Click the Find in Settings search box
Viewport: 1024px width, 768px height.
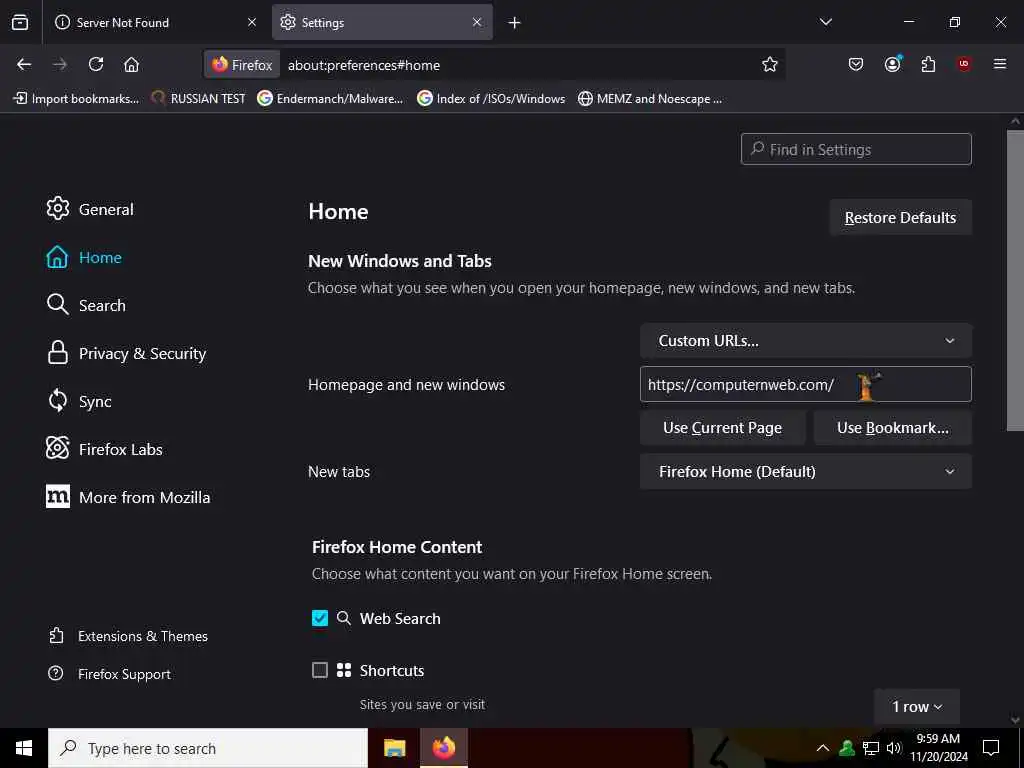pyautogui.click(x=856, y=150)
